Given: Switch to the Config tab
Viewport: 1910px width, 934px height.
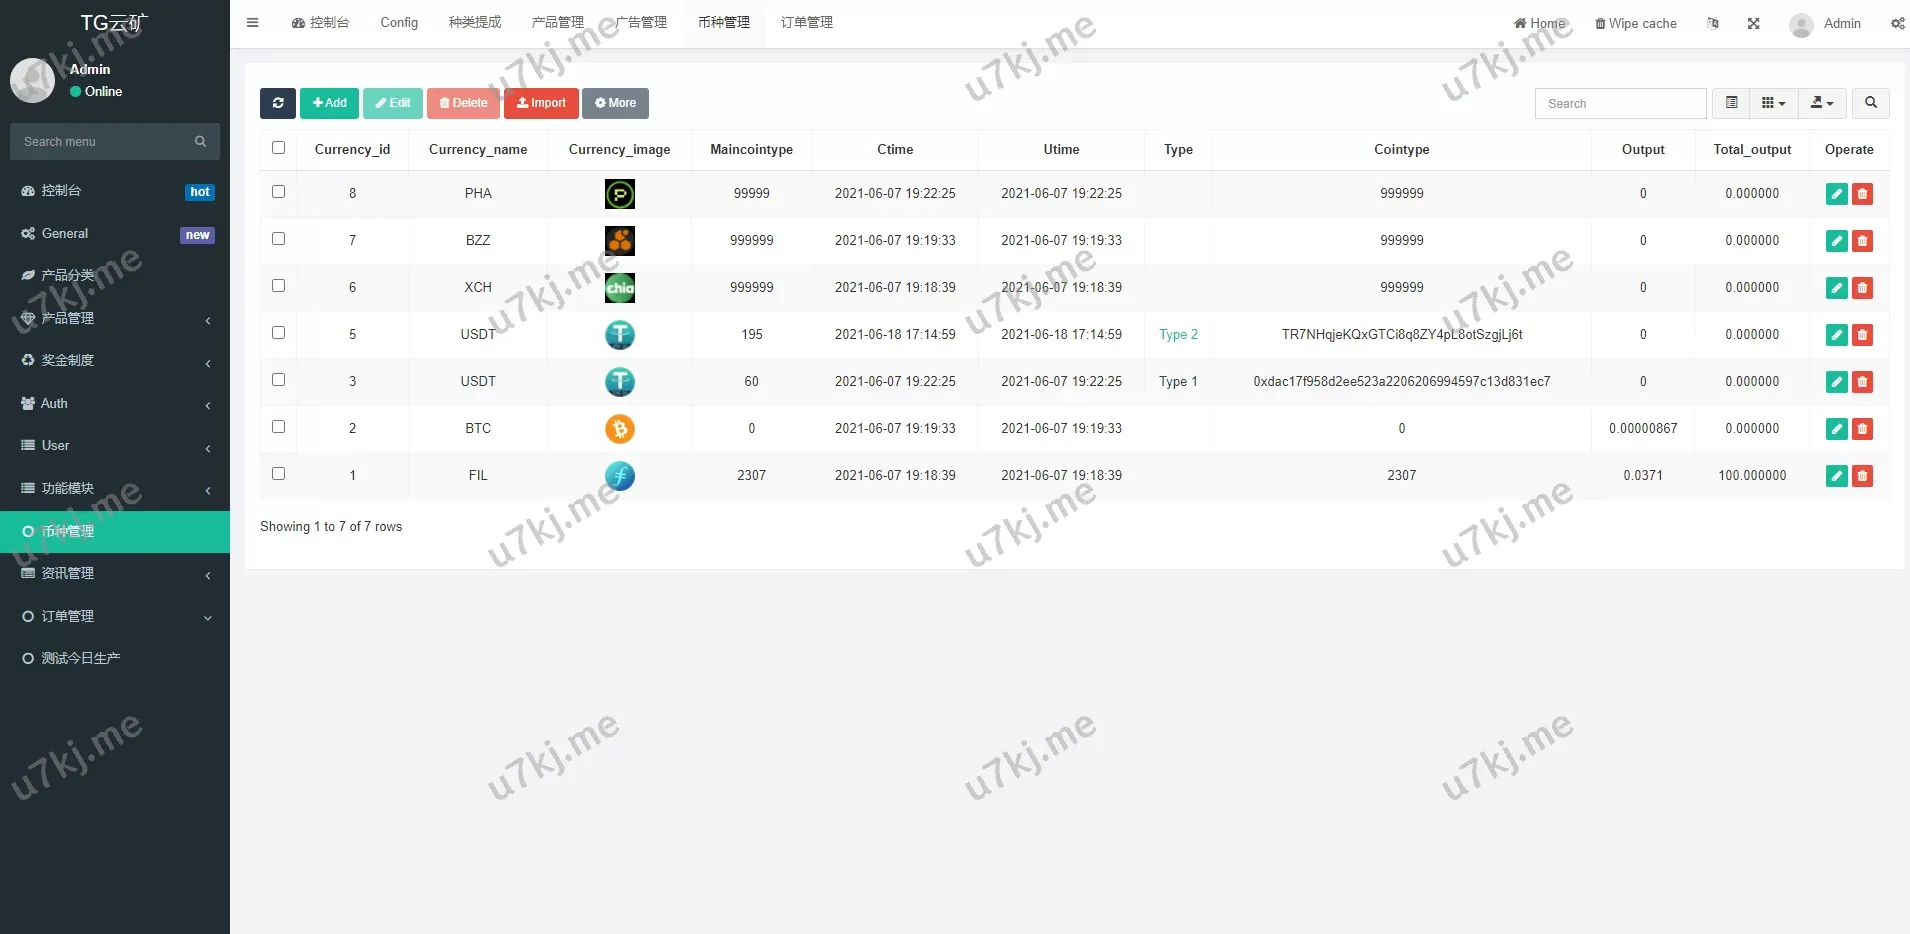Looking at the screenshot, I should [x=399, y=23].
